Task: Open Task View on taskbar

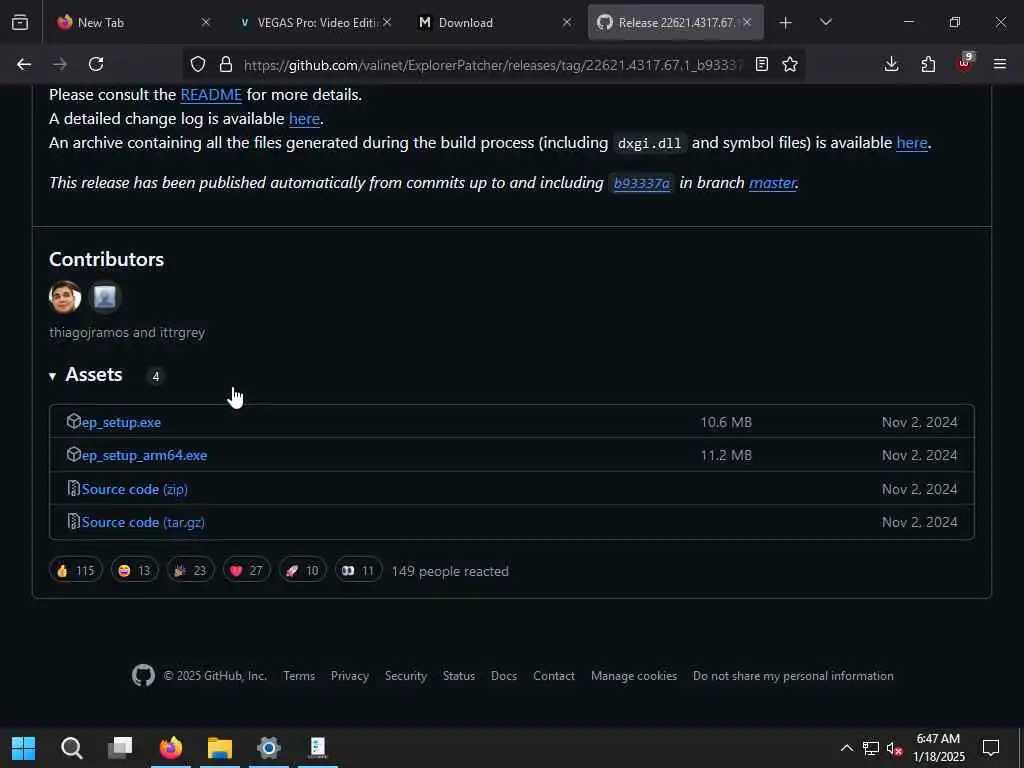Action: 120,748
